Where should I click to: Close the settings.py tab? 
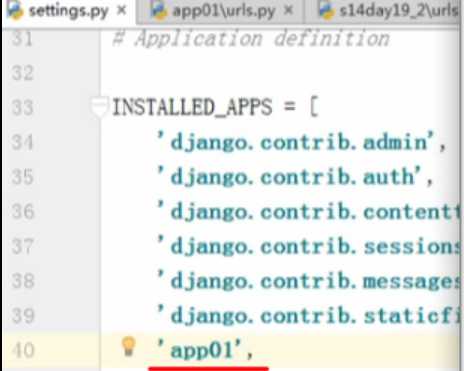(122, 11)
